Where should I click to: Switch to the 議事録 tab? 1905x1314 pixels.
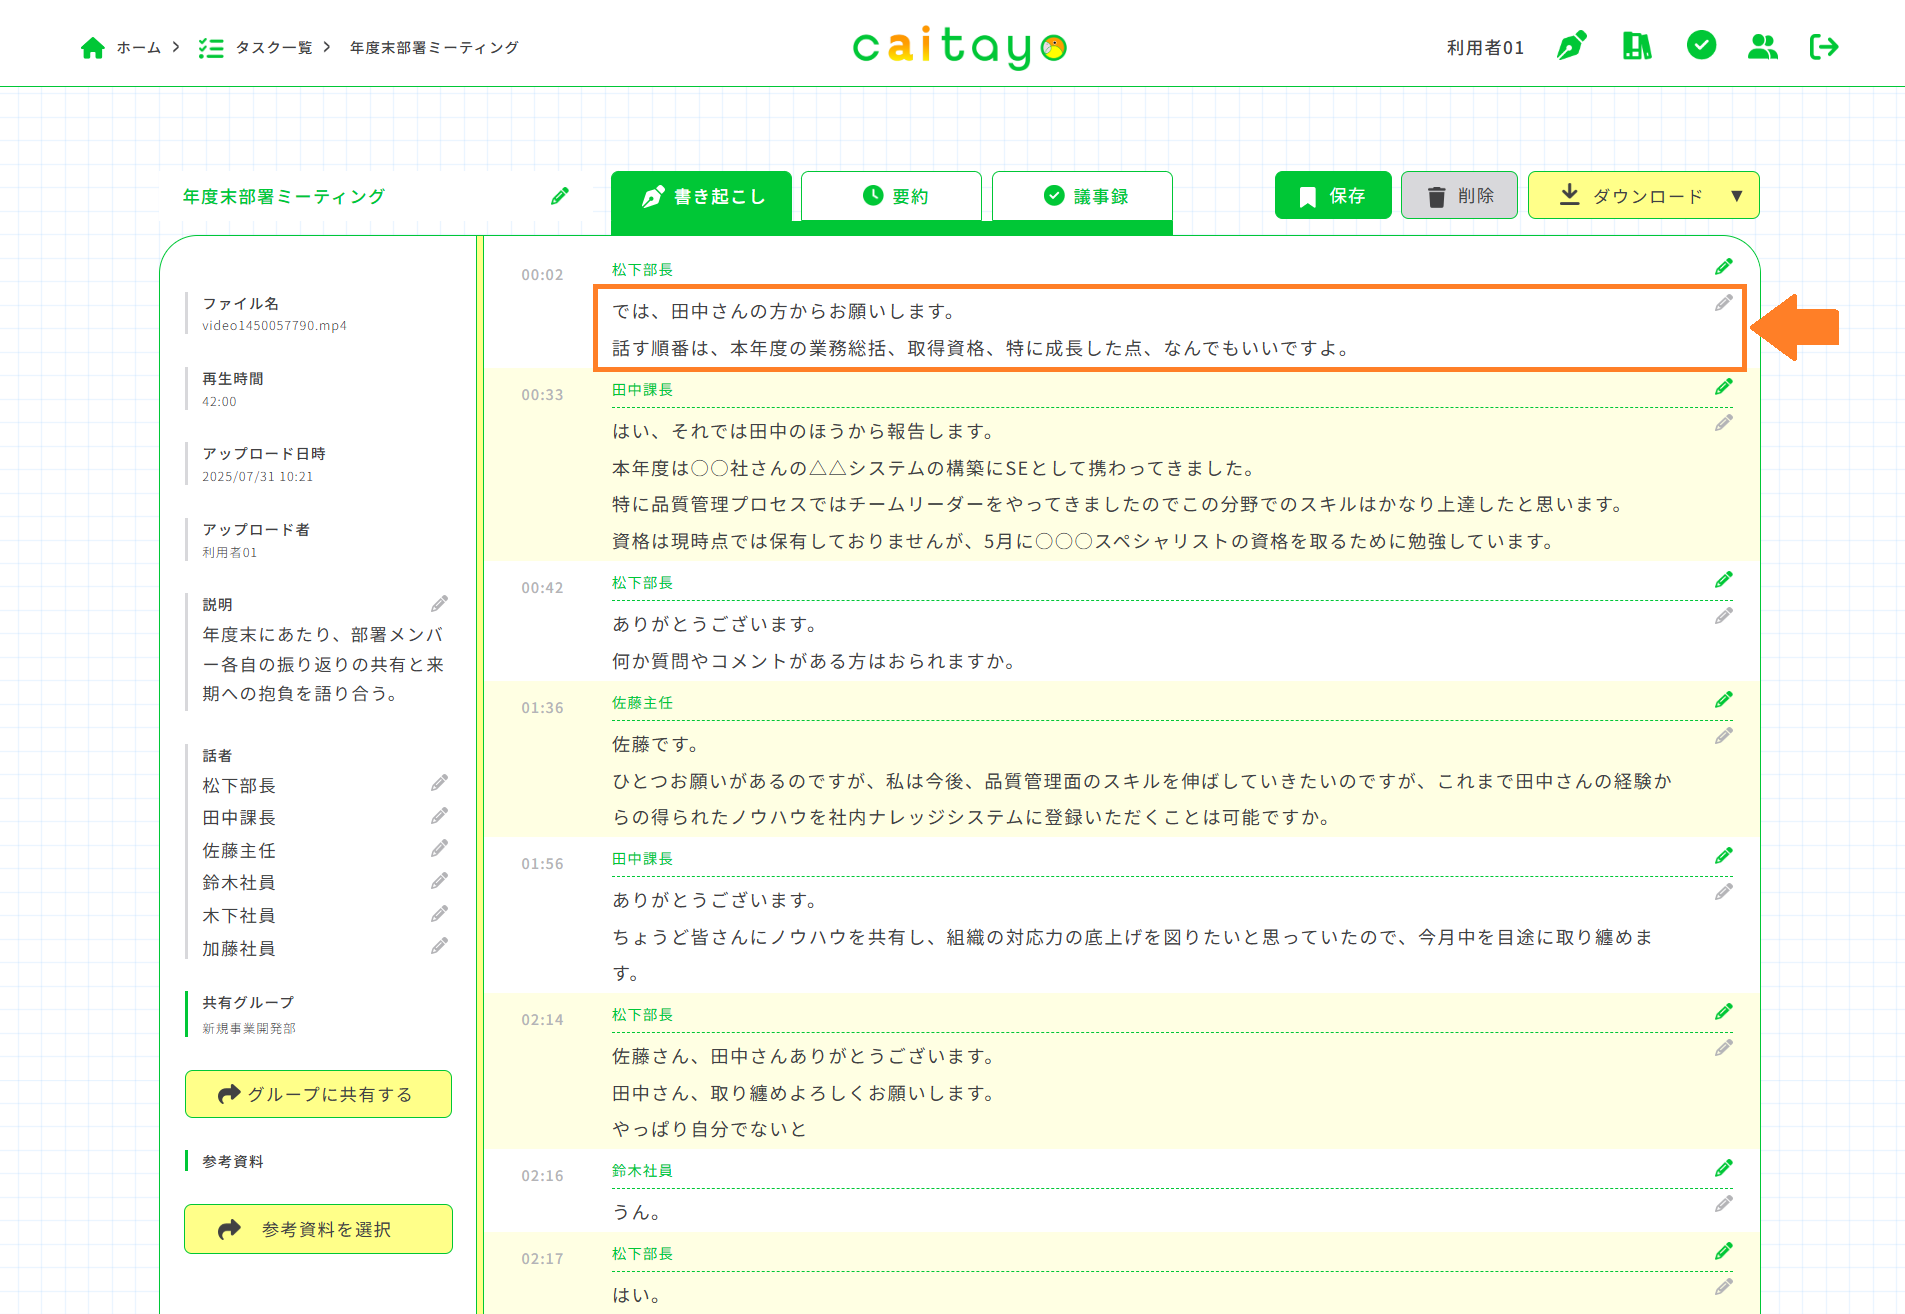coord(1082,196)
